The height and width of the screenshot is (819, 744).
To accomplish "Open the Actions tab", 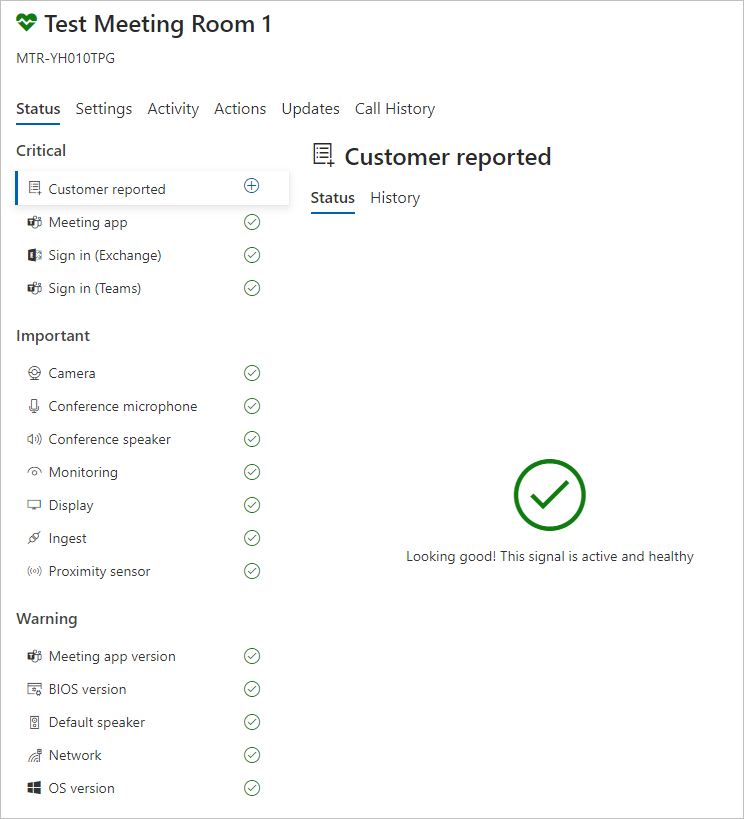I will tap(240, 109).
